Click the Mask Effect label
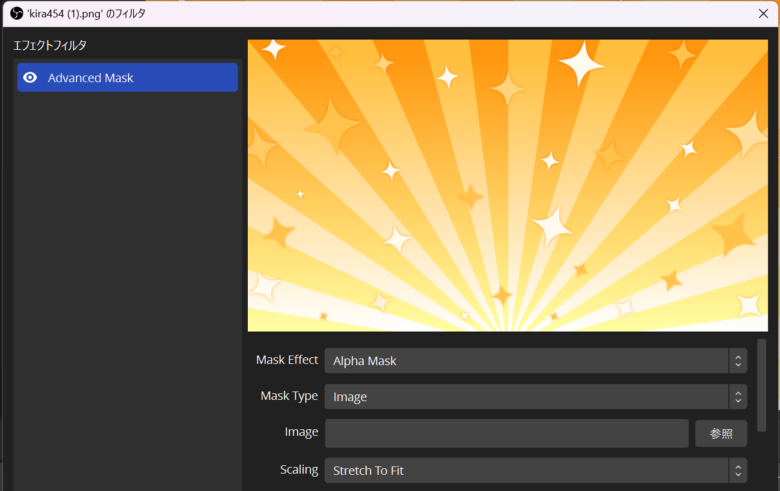The image size is (780, 491). 287,360
